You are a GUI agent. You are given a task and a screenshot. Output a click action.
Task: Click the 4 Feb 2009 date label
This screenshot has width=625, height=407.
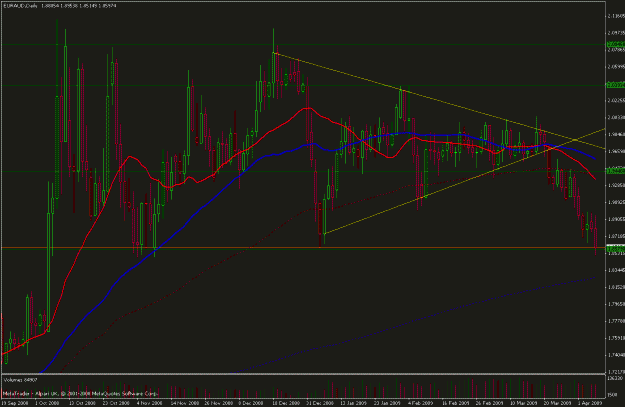(421, 403)
